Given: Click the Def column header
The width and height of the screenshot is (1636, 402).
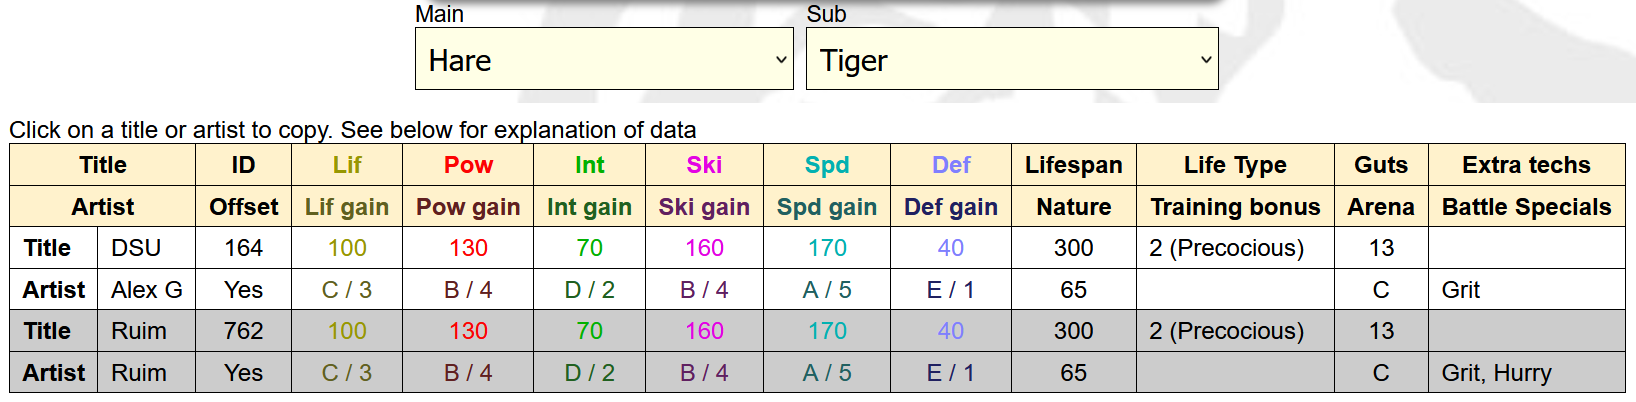Looking at the screenshot, I should click(951, 165).
